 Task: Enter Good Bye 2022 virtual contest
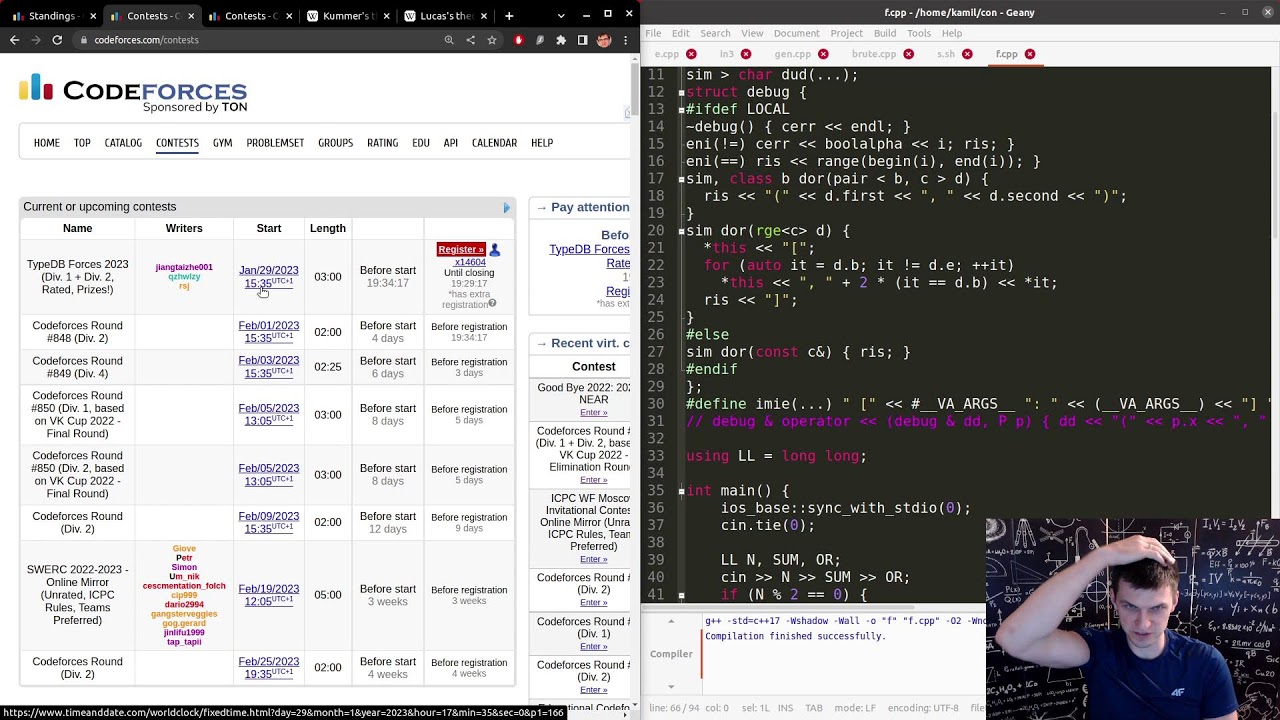tap(593, 412)
